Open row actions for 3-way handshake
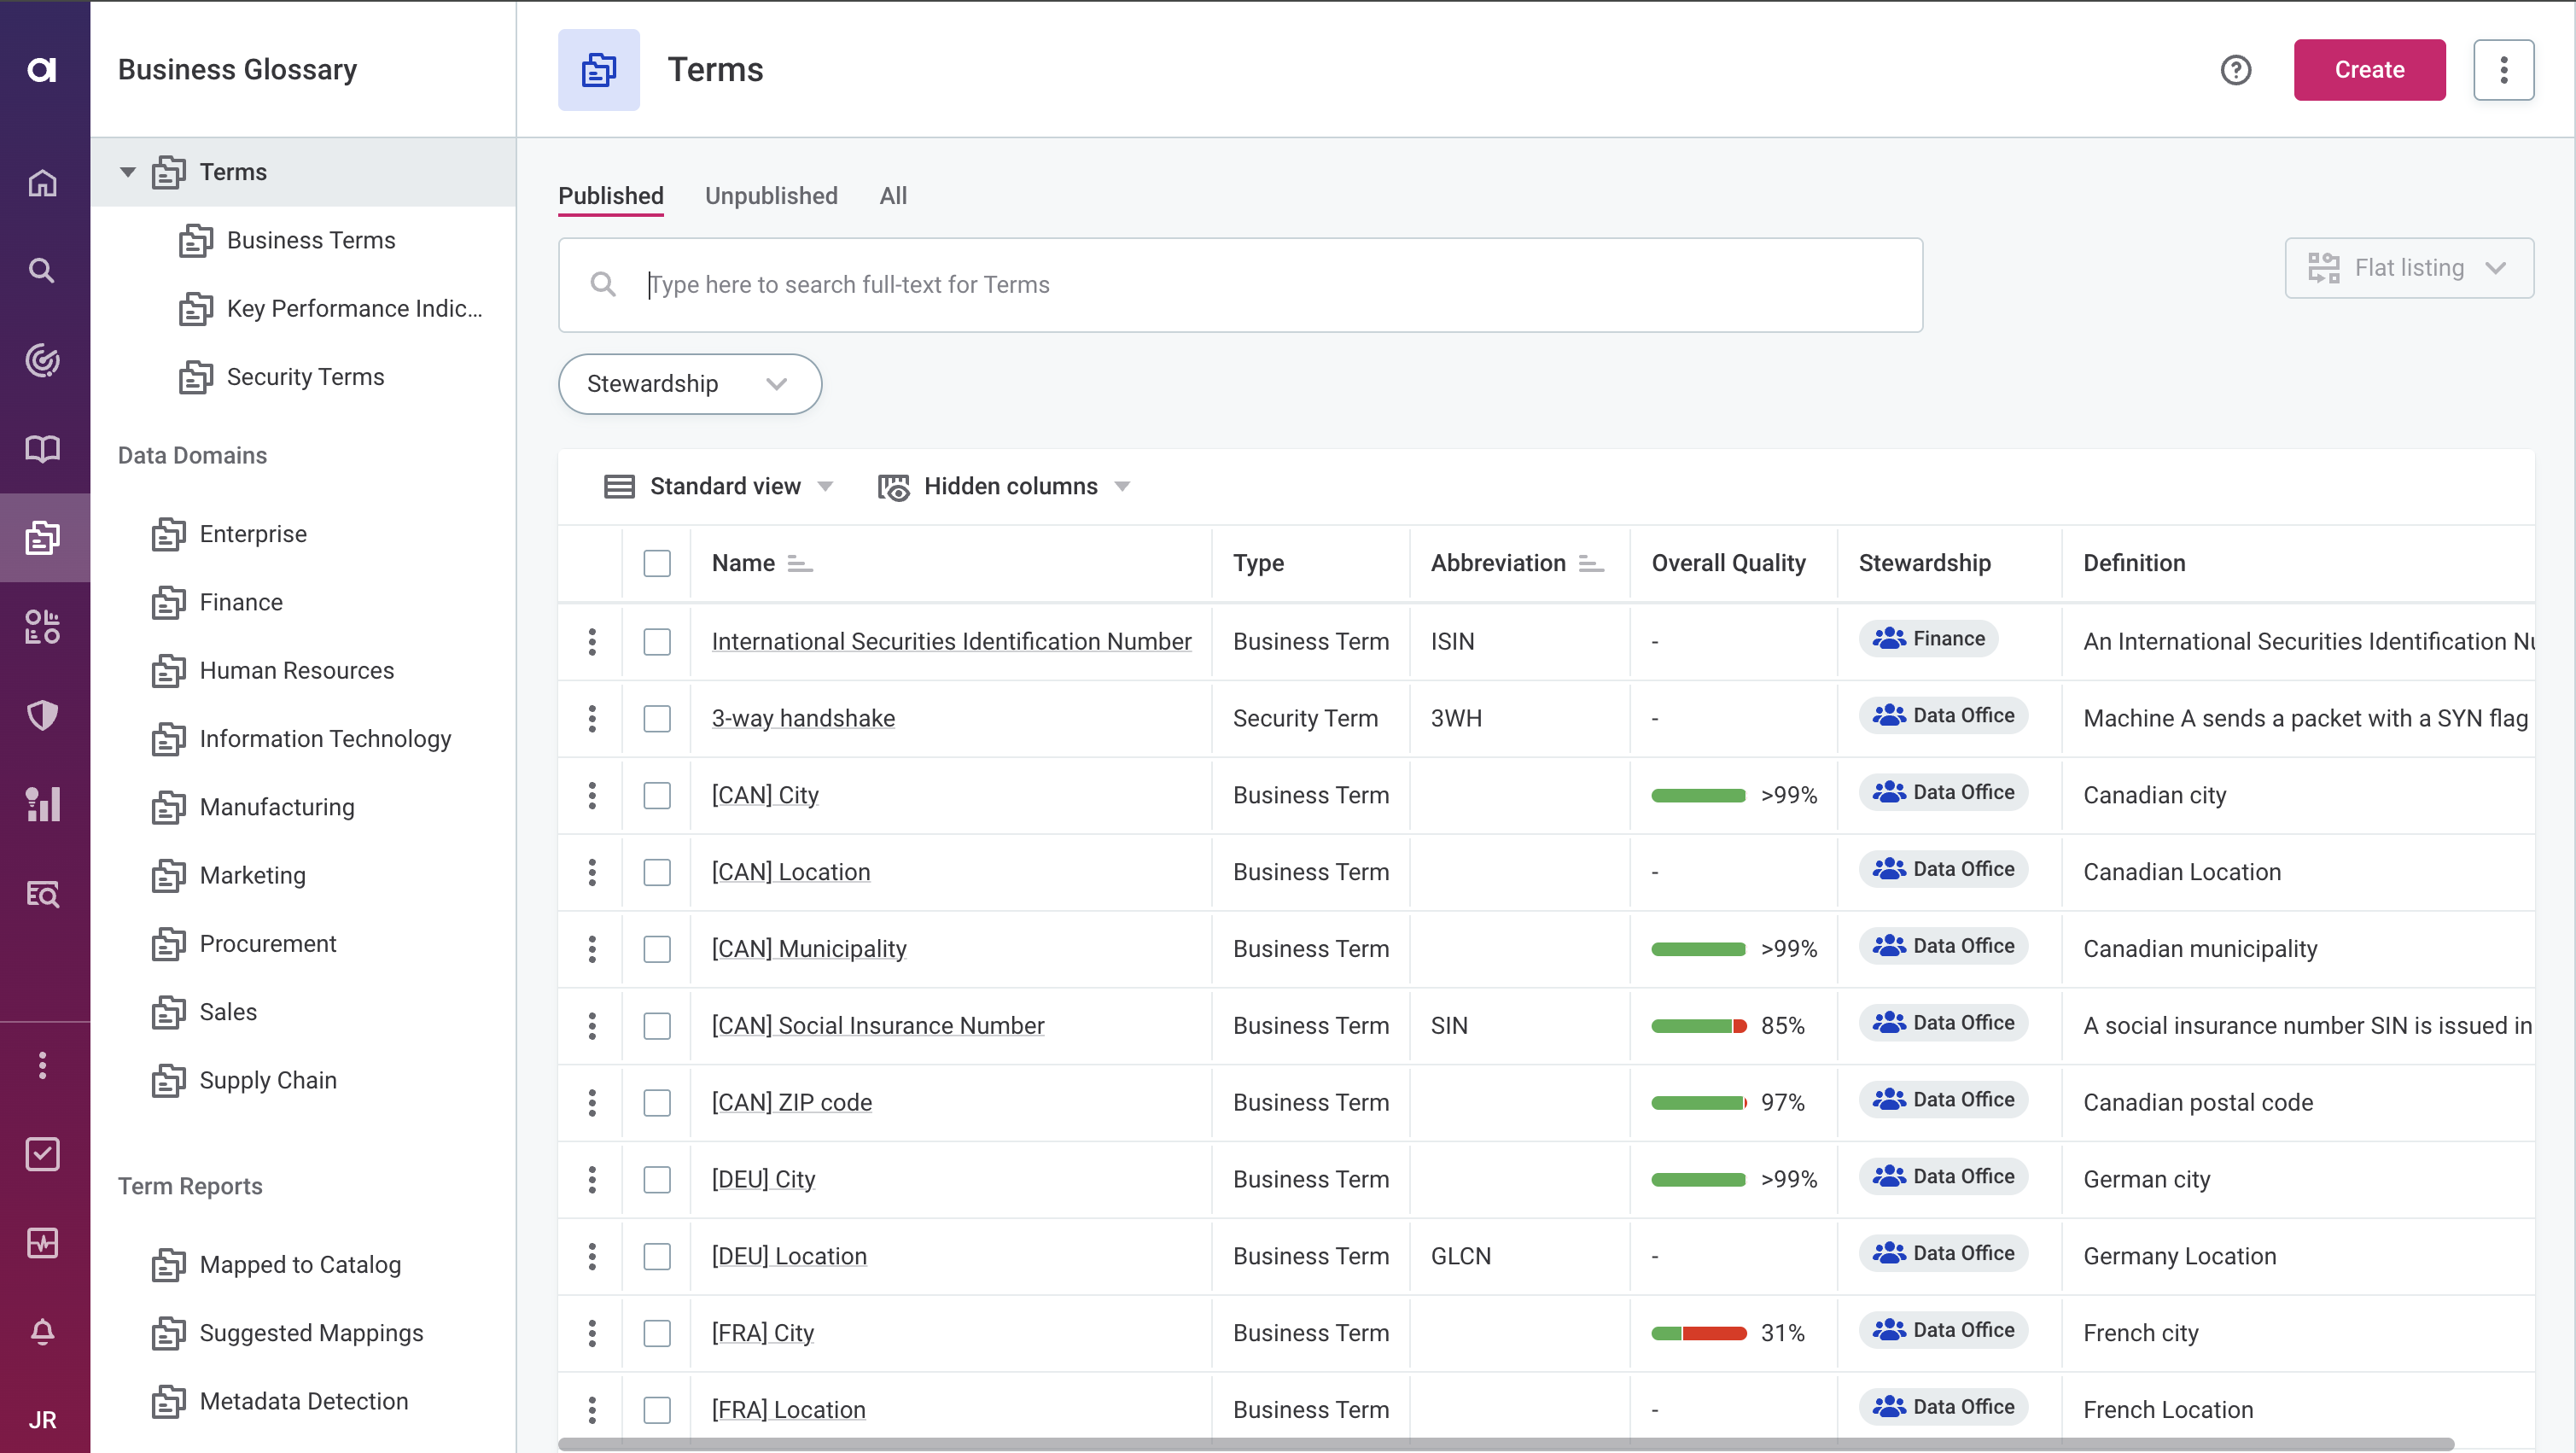Image resolution: width=2576 pixels, height=1453 pixels. point(592,718)
